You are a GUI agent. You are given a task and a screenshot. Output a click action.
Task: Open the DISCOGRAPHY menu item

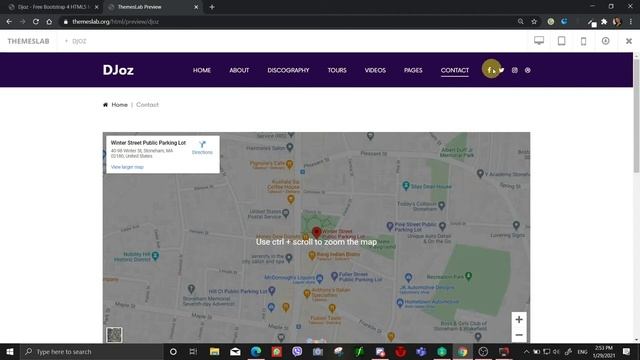click(288, 70)
